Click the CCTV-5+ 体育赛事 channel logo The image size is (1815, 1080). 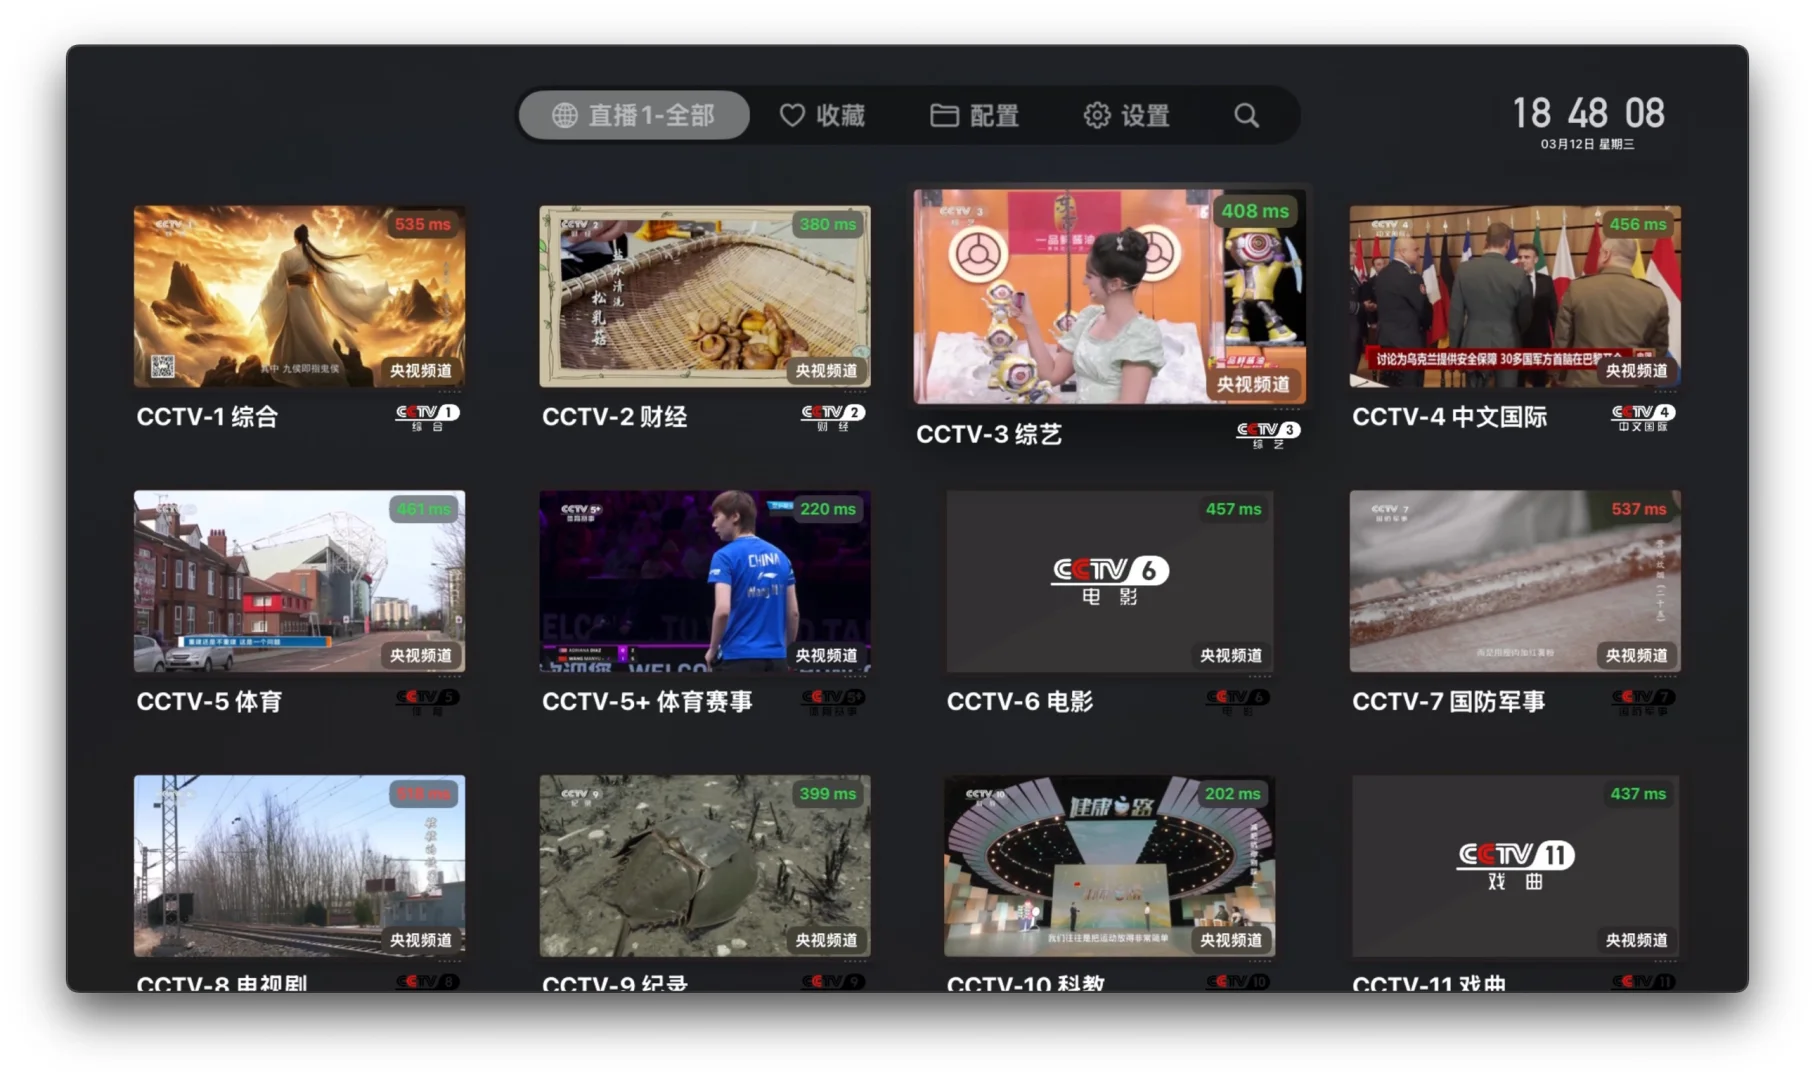(833, 699)
